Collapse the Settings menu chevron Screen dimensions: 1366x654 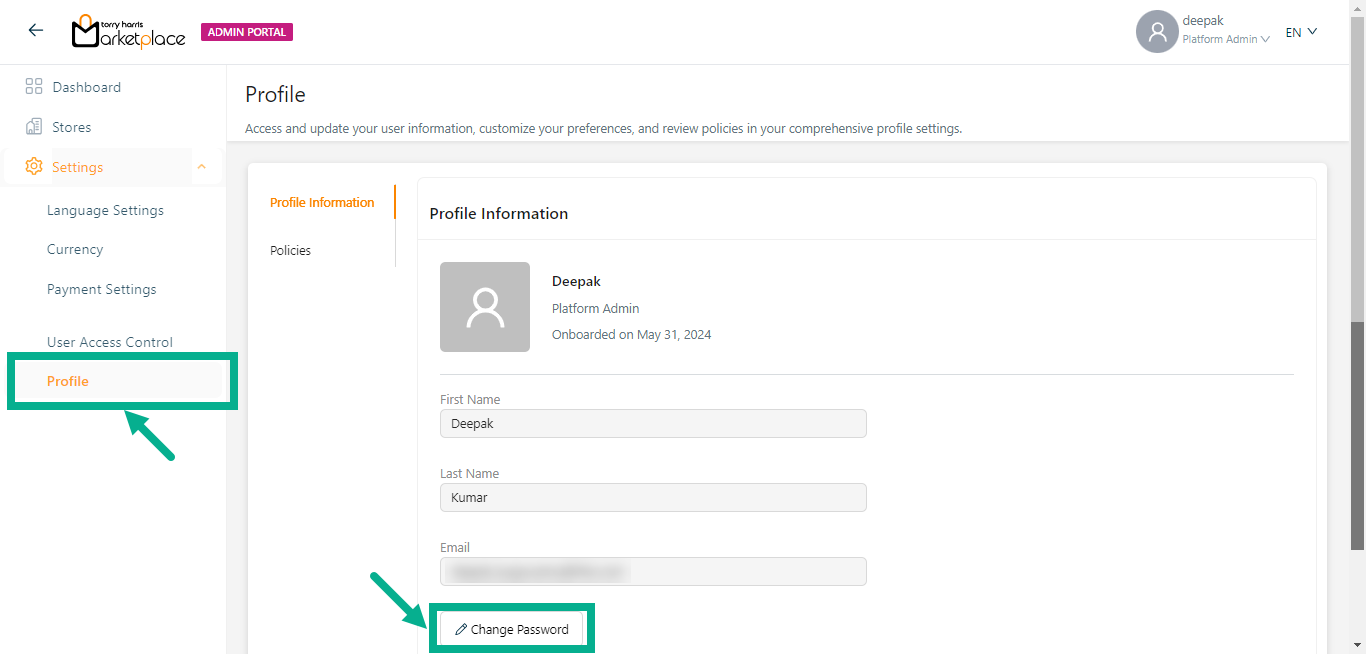[201, 167]
